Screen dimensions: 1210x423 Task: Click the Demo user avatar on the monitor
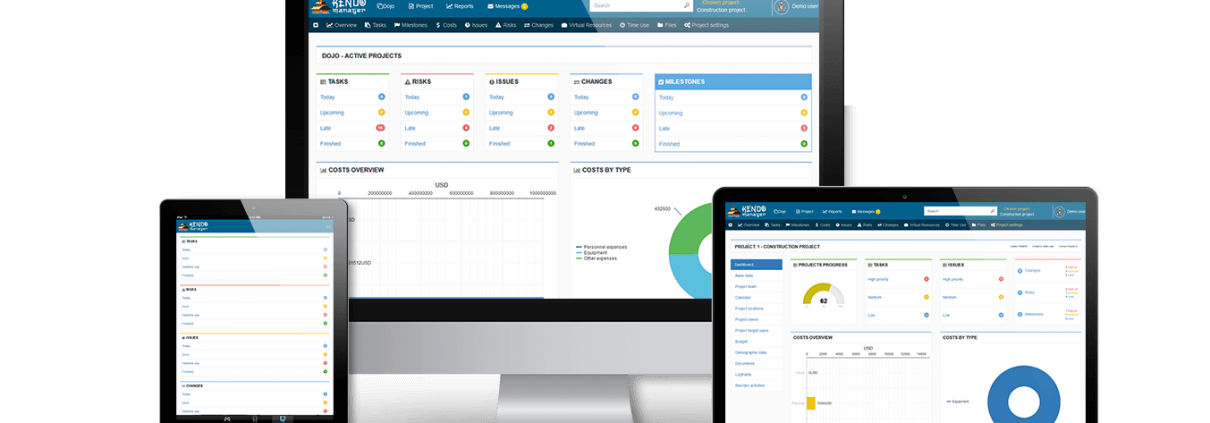click(781, 7)
